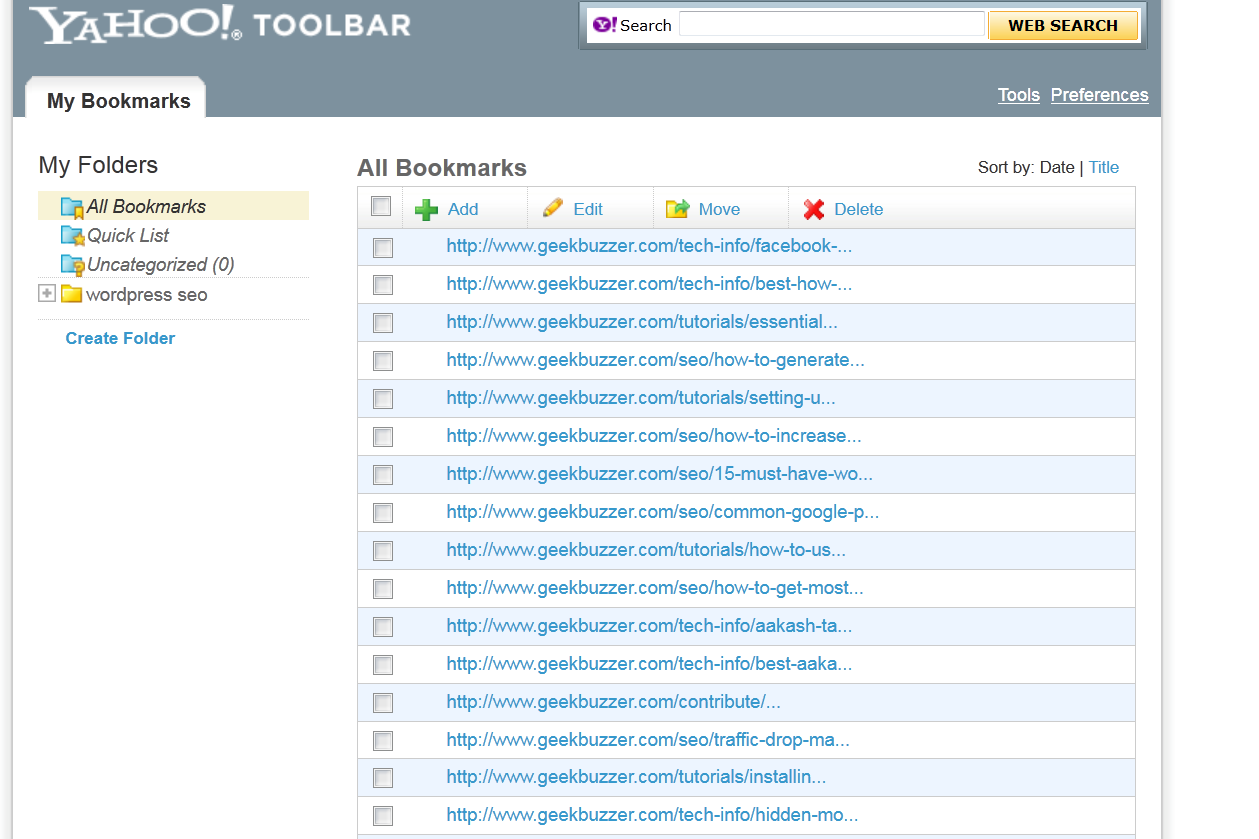Open geekbuzzer tech-info/hidden-mo bookmark link
The image size is (1259, 839).
pyautogui.click(x=652, y=815)
